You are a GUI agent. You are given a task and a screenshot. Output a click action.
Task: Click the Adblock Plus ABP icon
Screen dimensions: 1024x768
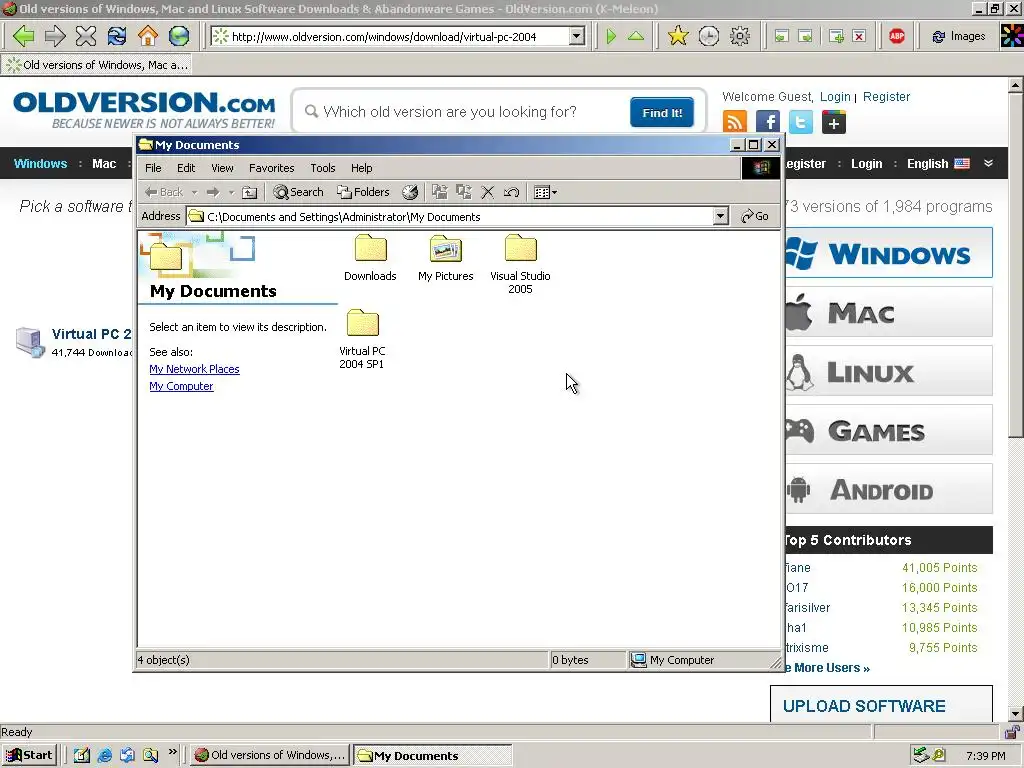coord(897,36)
